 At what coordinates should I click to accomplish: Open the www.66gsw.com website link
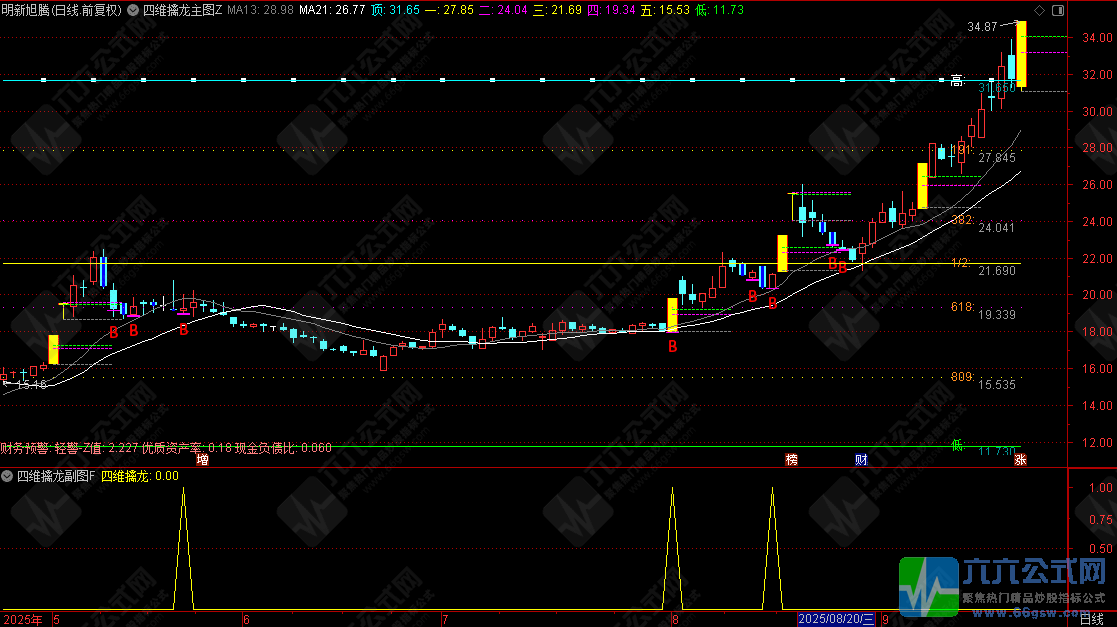(x=1033, y=611)
